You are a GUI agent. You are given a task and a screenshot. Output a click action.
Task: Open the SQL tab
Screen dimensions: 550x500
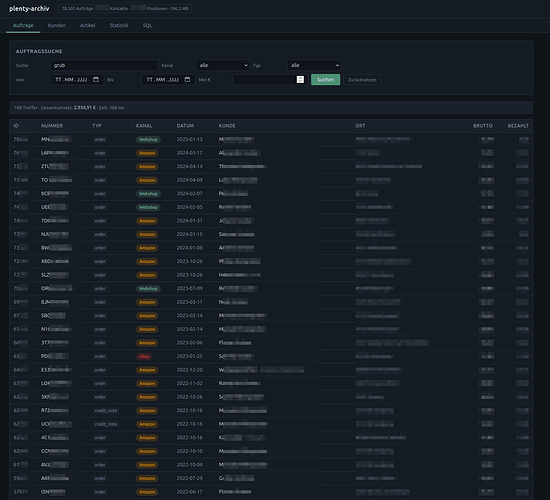pos(147,25)
